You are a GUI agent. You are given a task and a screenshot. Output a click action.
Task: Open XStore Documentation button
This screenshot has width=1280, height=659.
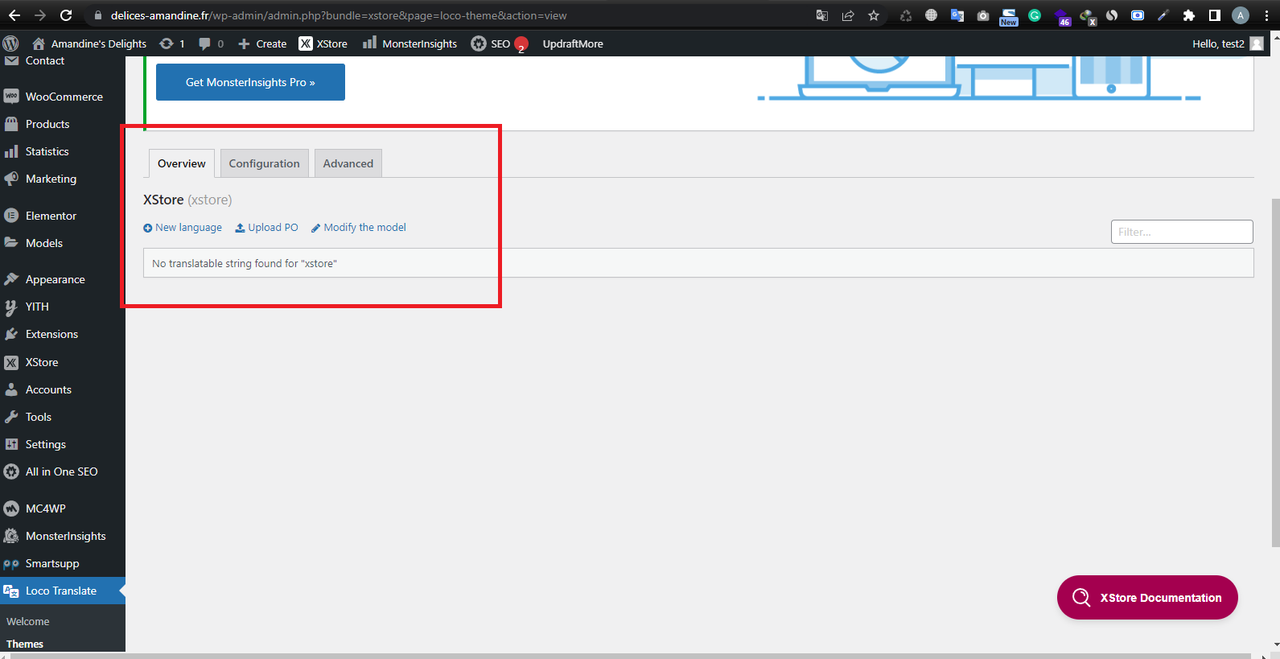(x=1147, y=597)
